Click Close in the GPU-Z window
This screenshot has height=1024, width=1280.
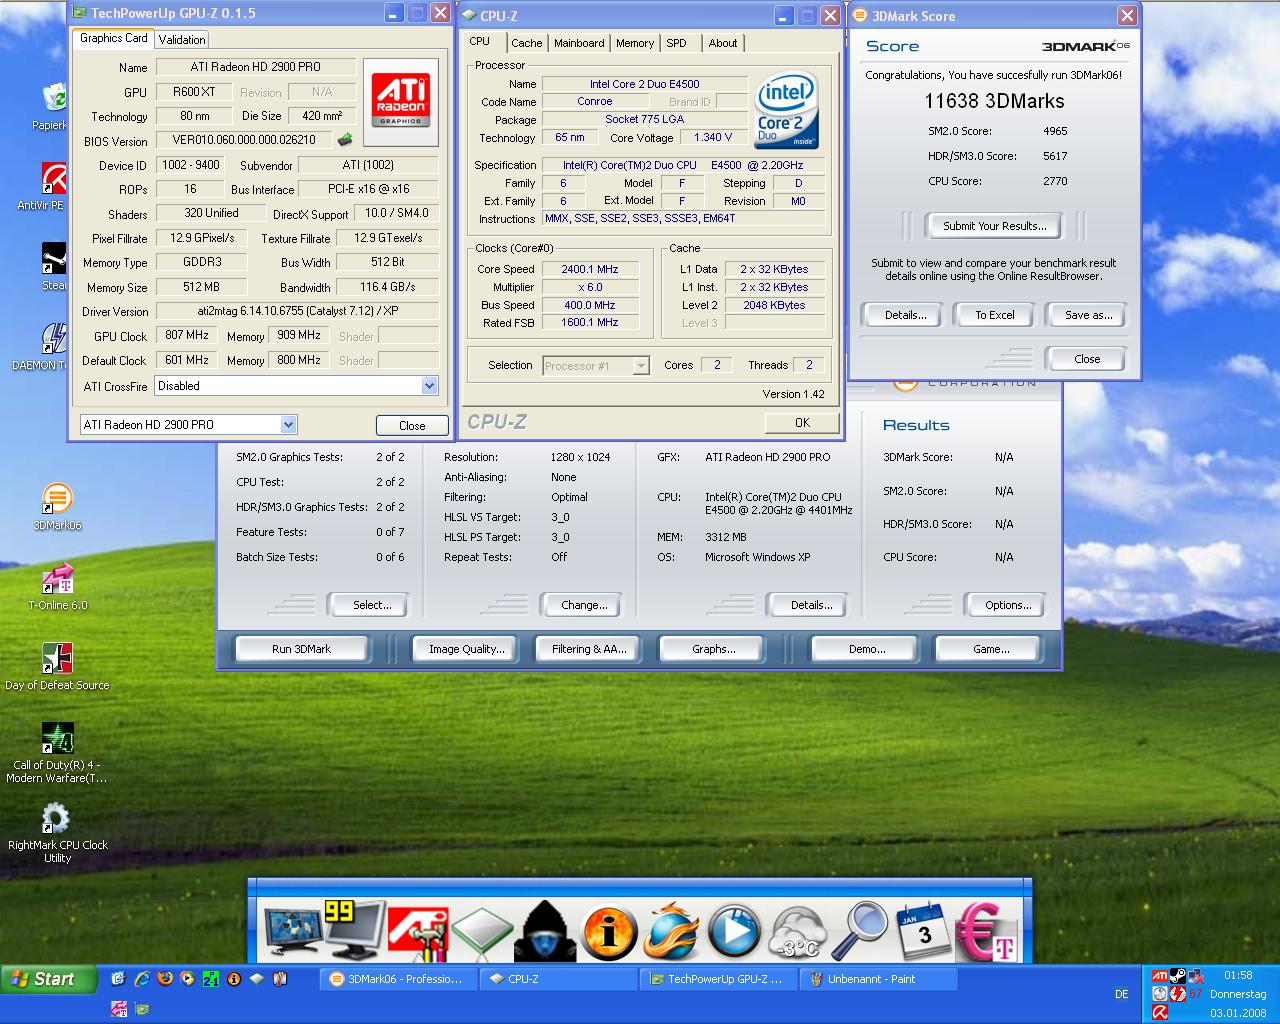(412, 426)
